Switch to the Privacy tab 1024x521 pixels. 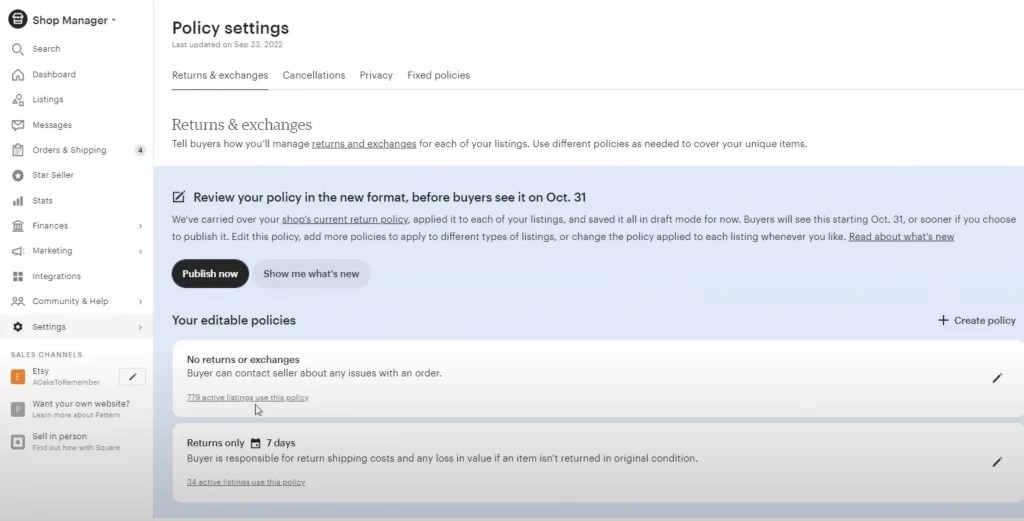[x=376, y=75]
